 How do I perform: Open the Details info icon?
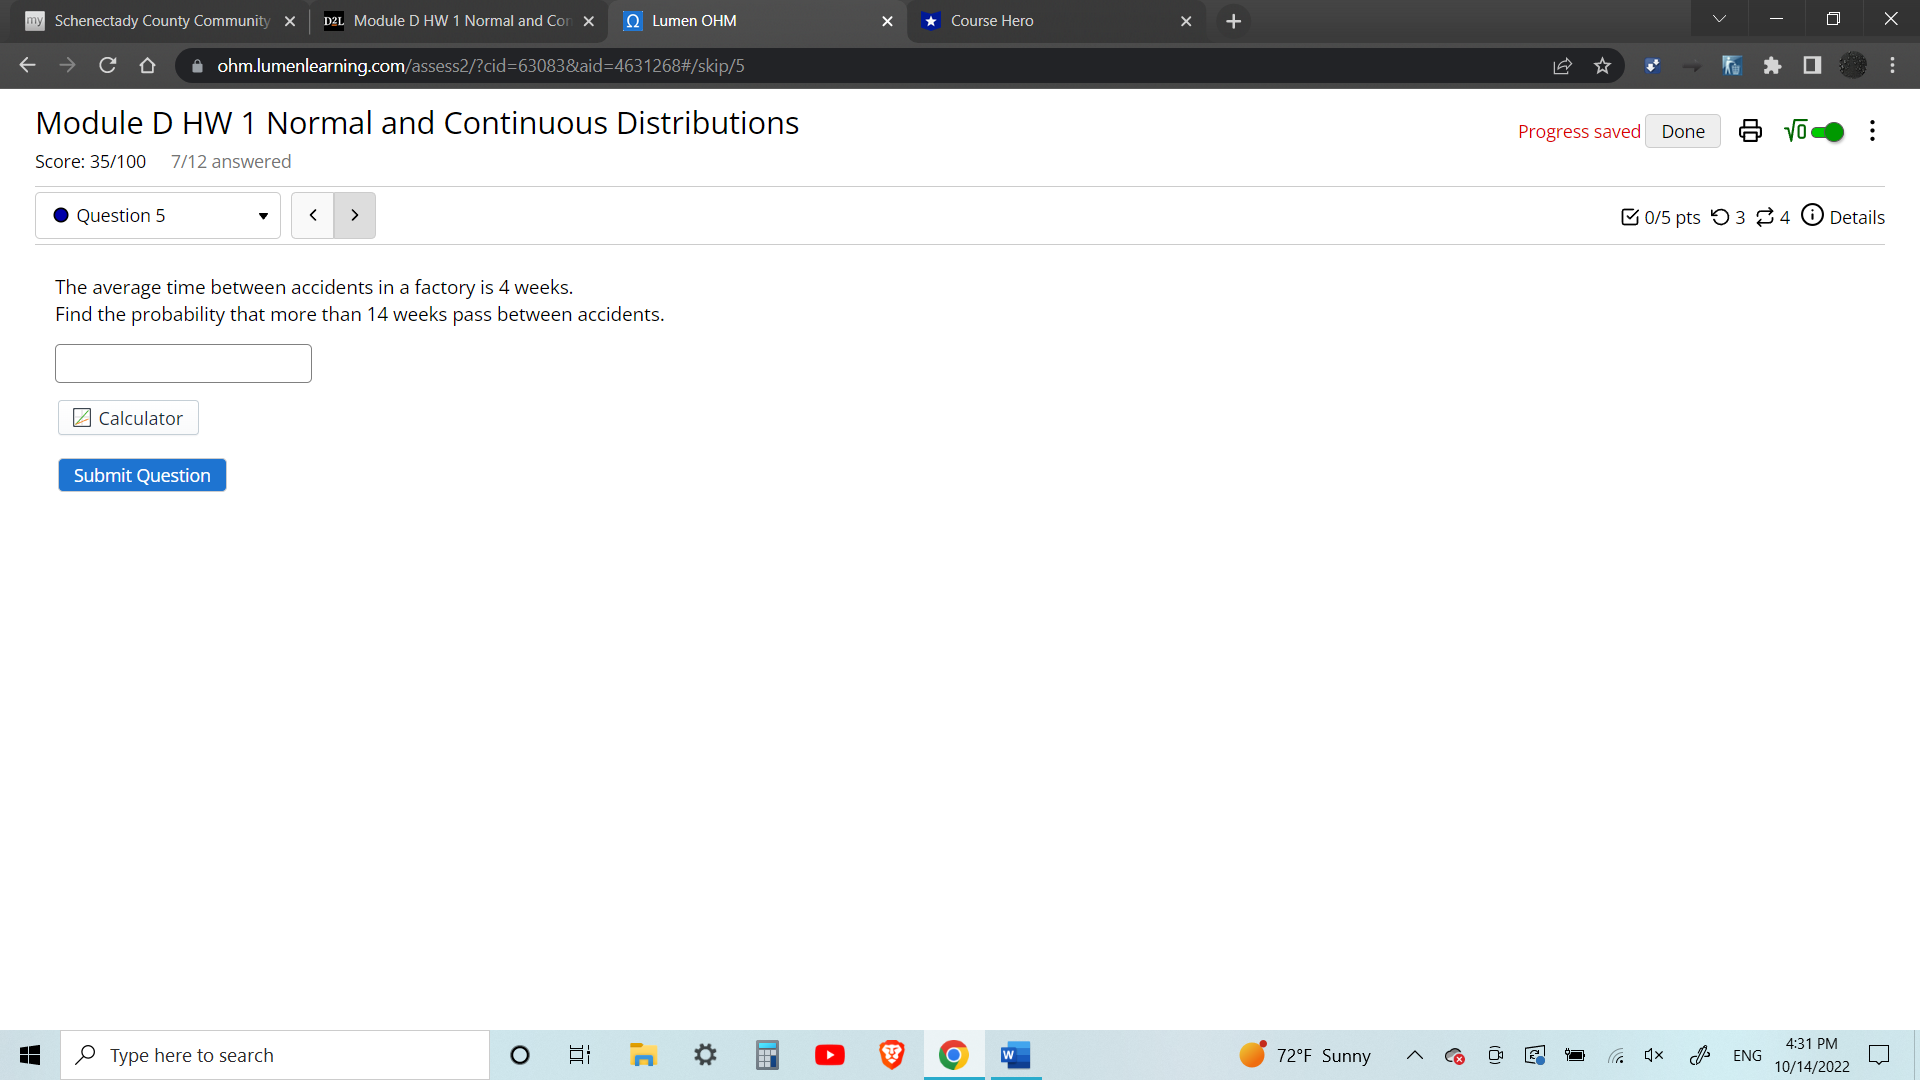pos(1812,216)
